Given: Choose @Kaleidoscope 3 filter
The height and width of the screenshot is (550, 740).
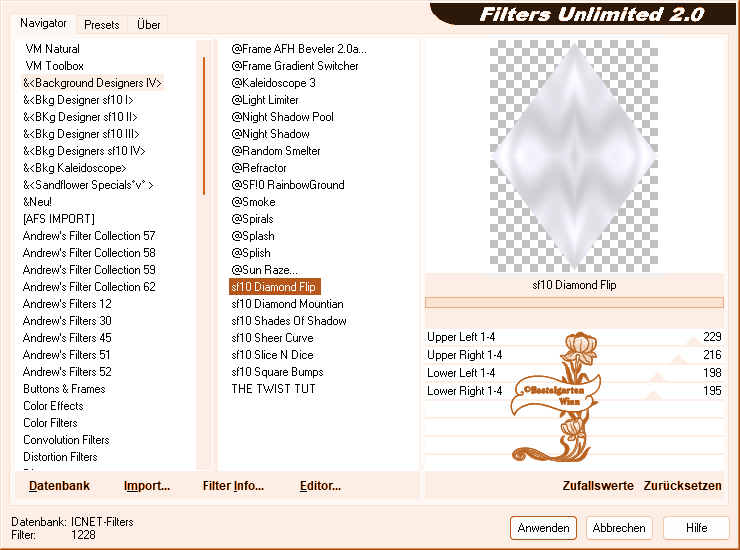Looking at the screenshot, I should [x=273, y=83].
